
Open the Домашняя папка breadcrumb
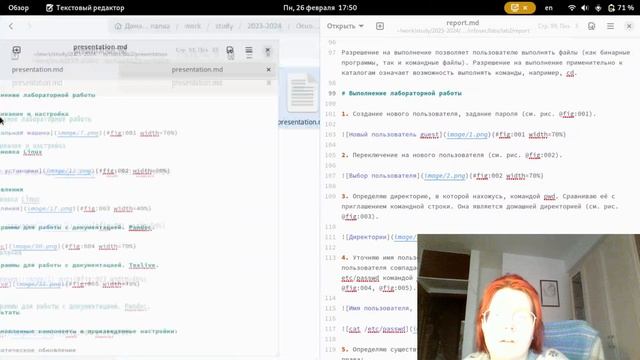click(x=142, y=26)
